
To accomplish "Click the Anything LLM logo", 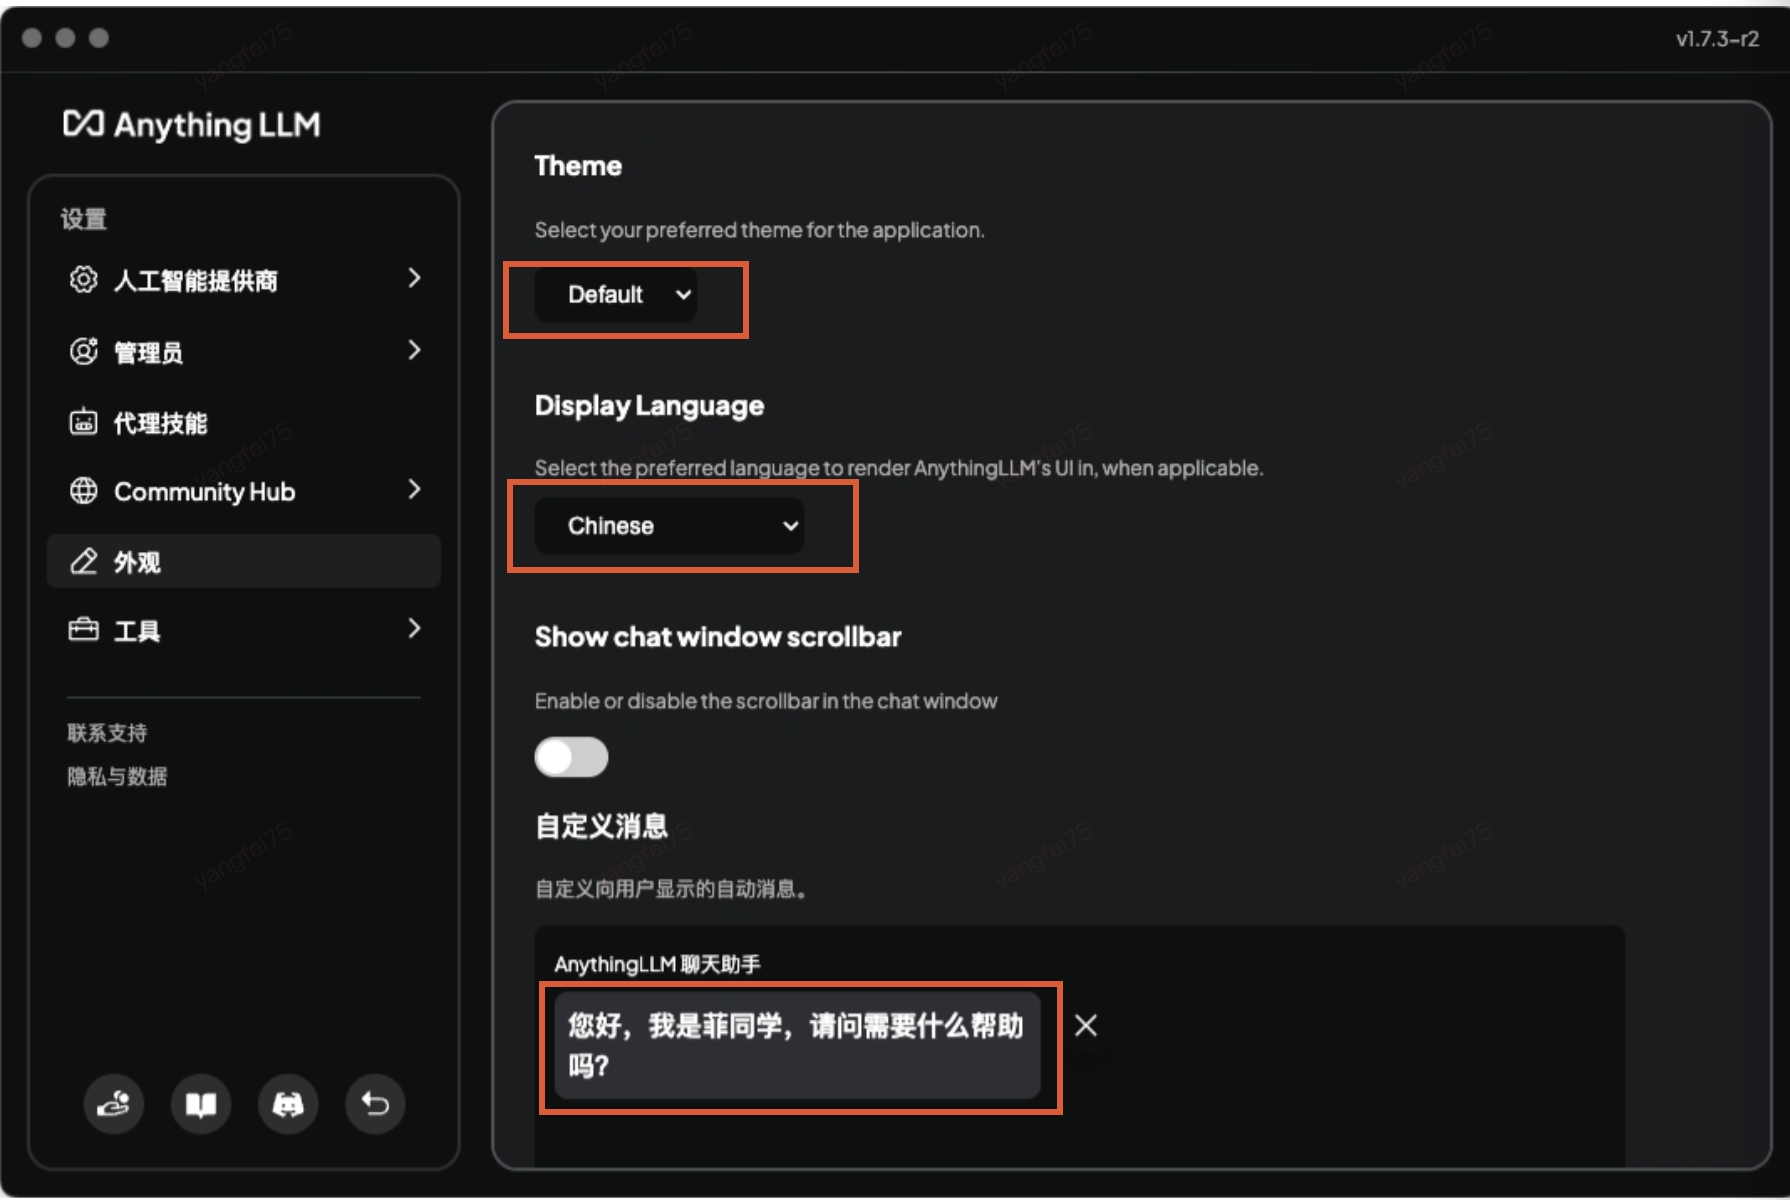I will tap(192, 124).
